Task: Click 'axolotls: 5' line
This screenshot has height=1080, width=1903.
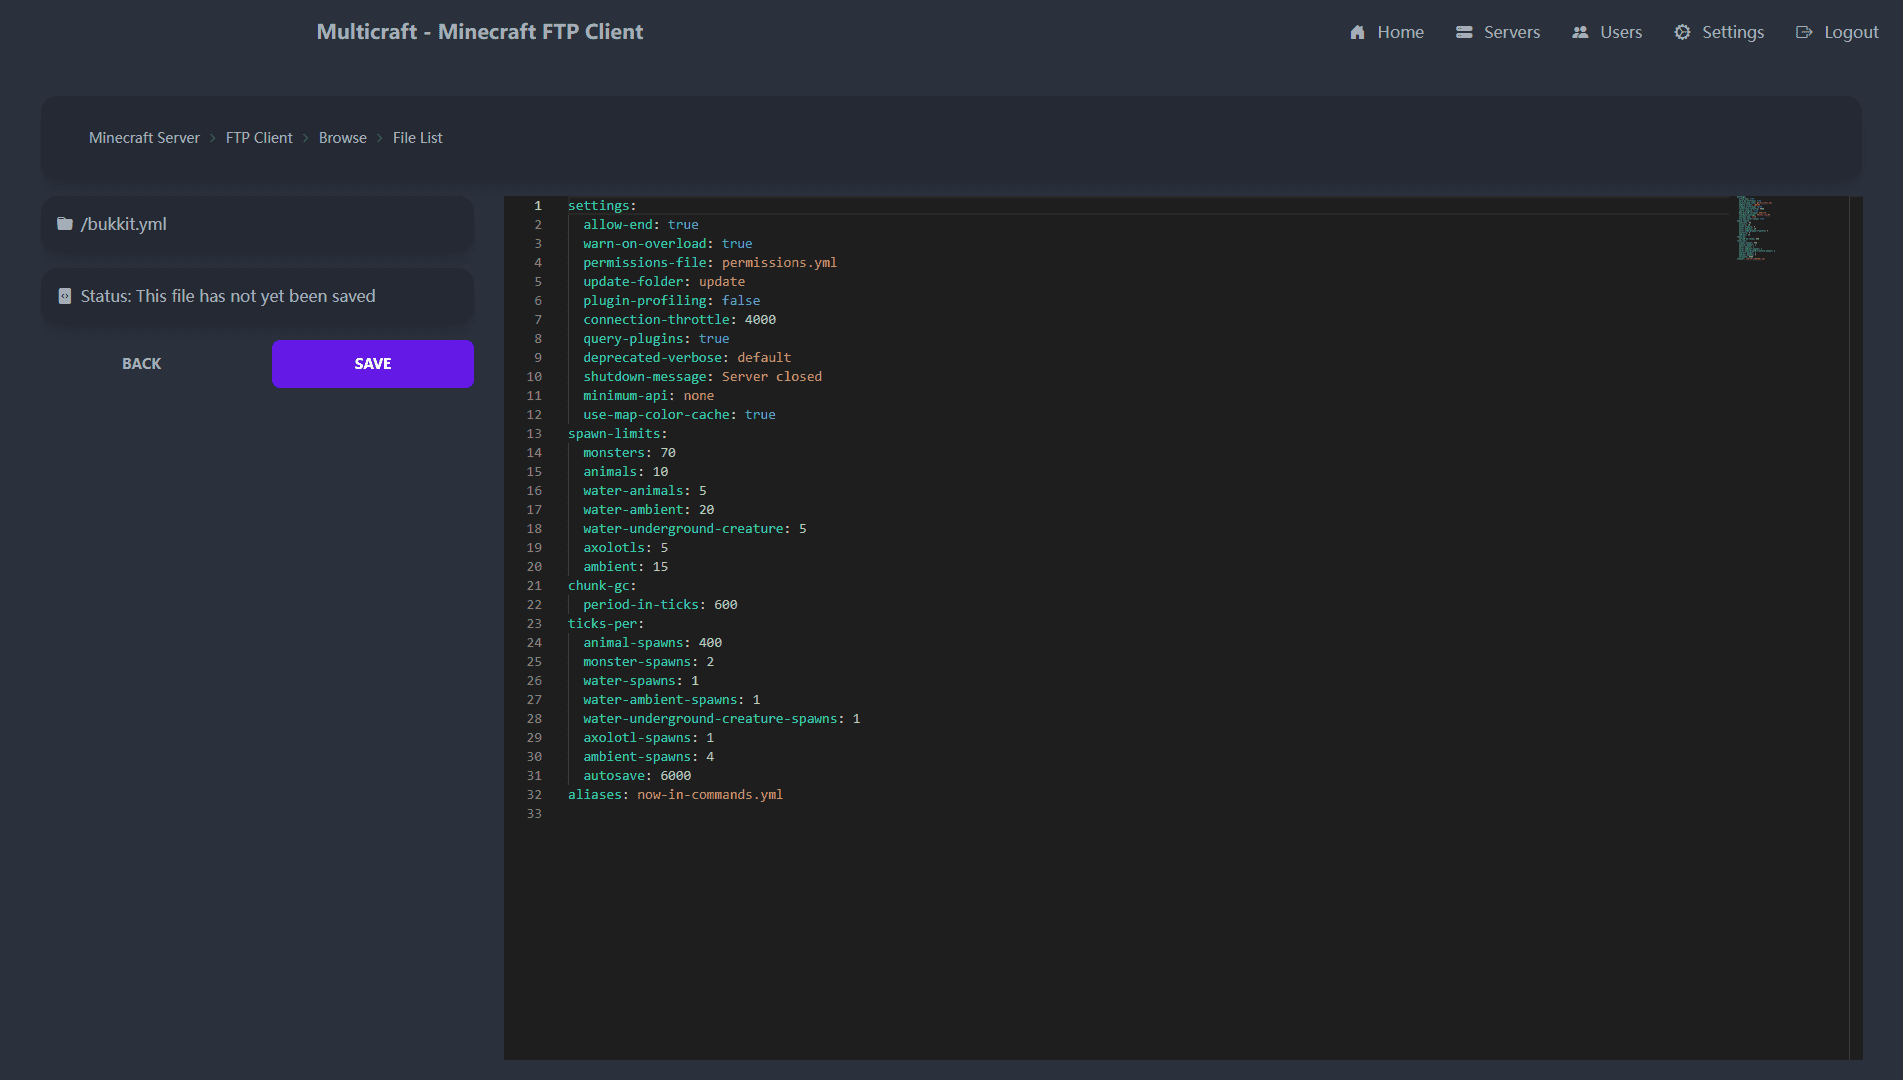Action: click(x=626, y=548)
